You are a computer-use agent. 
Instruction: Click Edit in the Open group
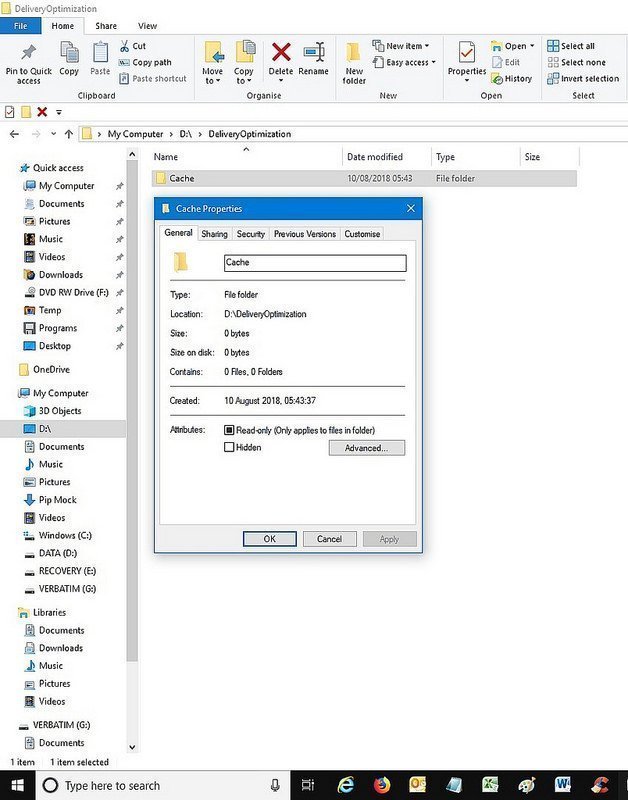(506, 62)
